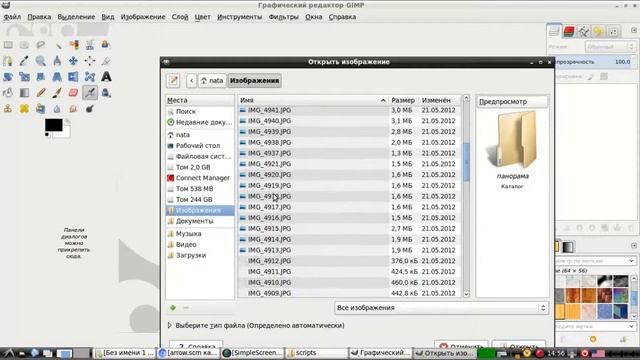Select the Select by Color tool
This screenshot has height=360, width=640.
[73, 45]
